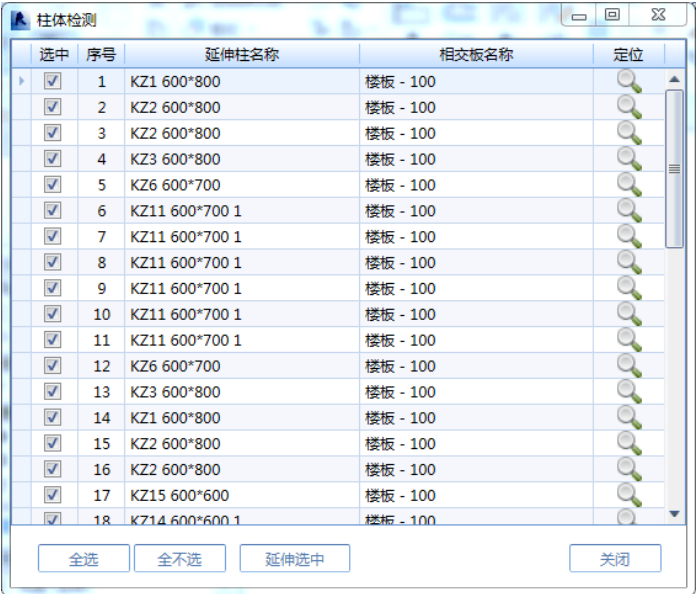Click the 选中 column header
The width and height of the screenshot is (696, 594).
point(54,55)
